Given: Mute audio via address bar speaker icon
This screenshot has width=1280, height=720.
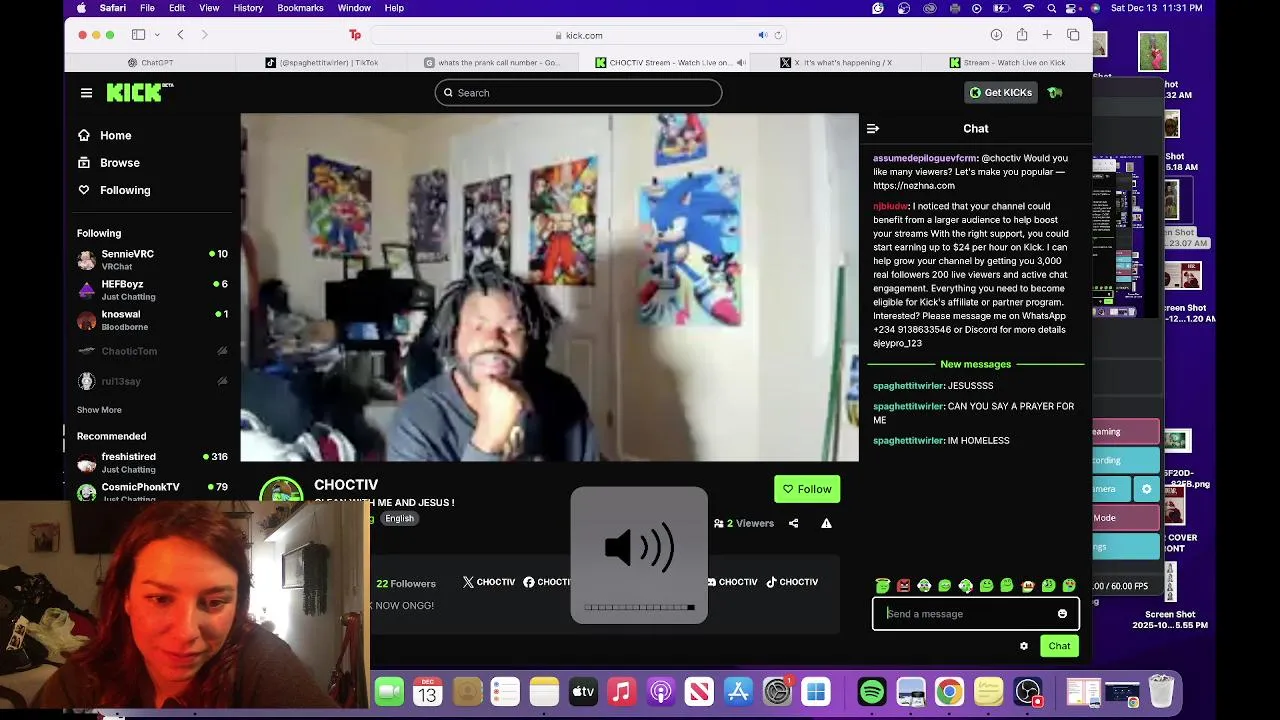Looking at the screenshot, I should 763,35.
